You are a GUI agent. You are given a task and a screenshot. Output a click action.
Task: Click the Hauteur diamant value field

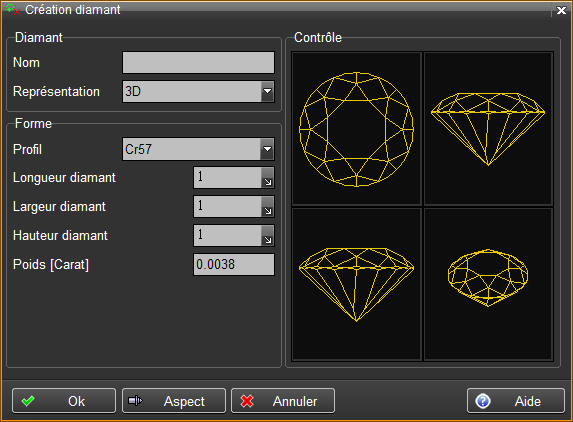pos(227,235)
